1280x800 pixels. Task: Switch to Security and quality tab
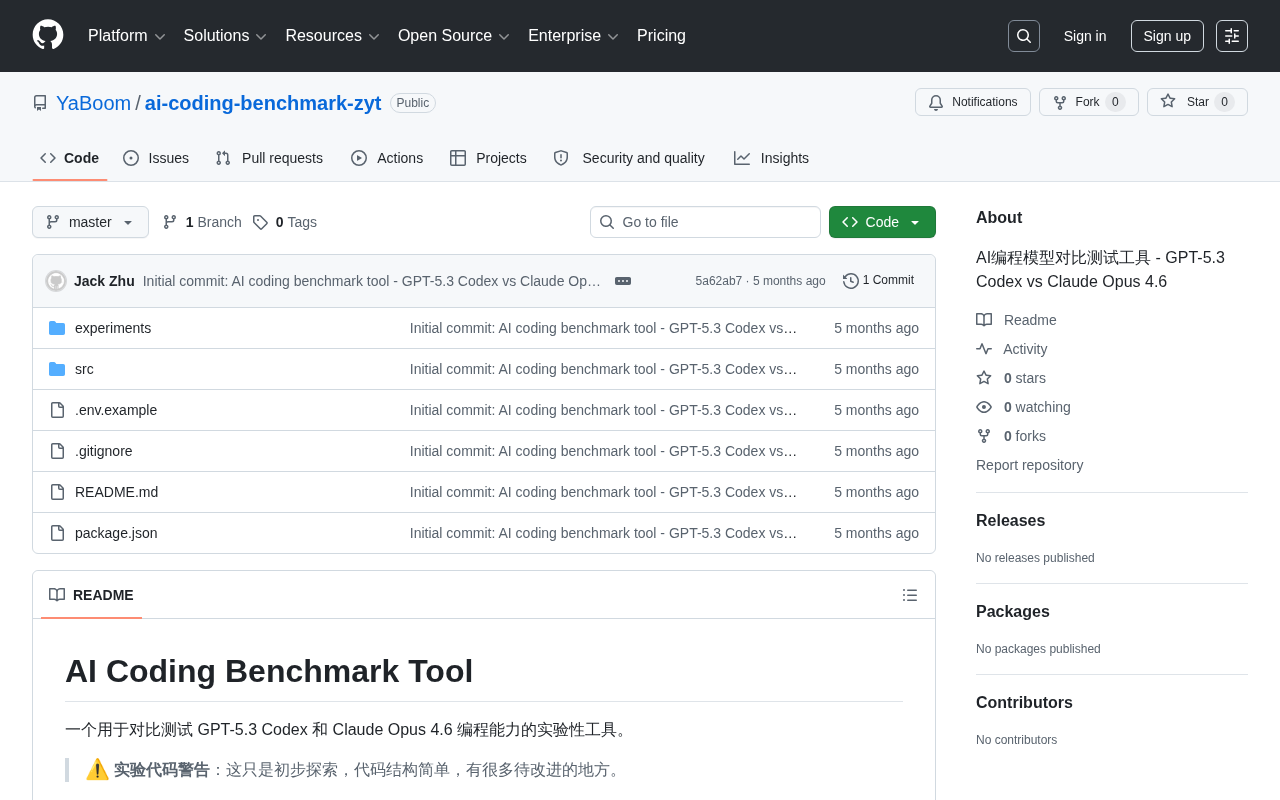click(x=629, y=158)
